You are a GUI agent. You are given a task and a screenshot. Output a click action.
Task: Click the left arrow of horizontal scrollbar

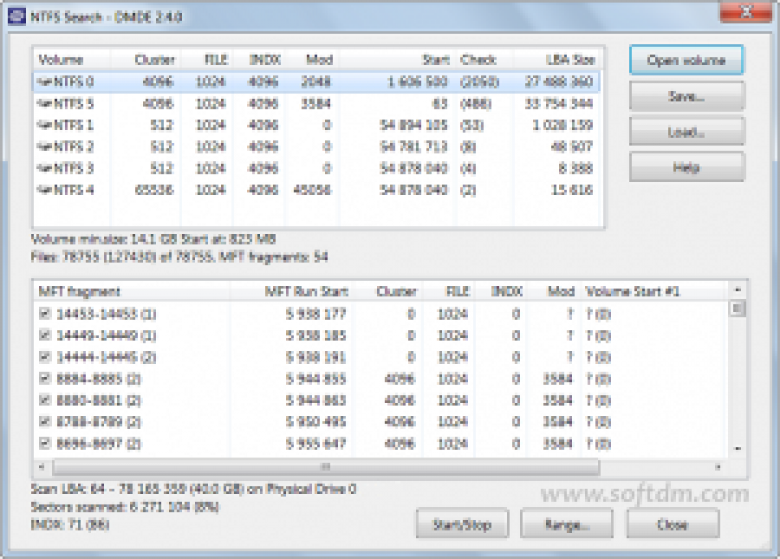pyautogui.click(x=42, y=467)
